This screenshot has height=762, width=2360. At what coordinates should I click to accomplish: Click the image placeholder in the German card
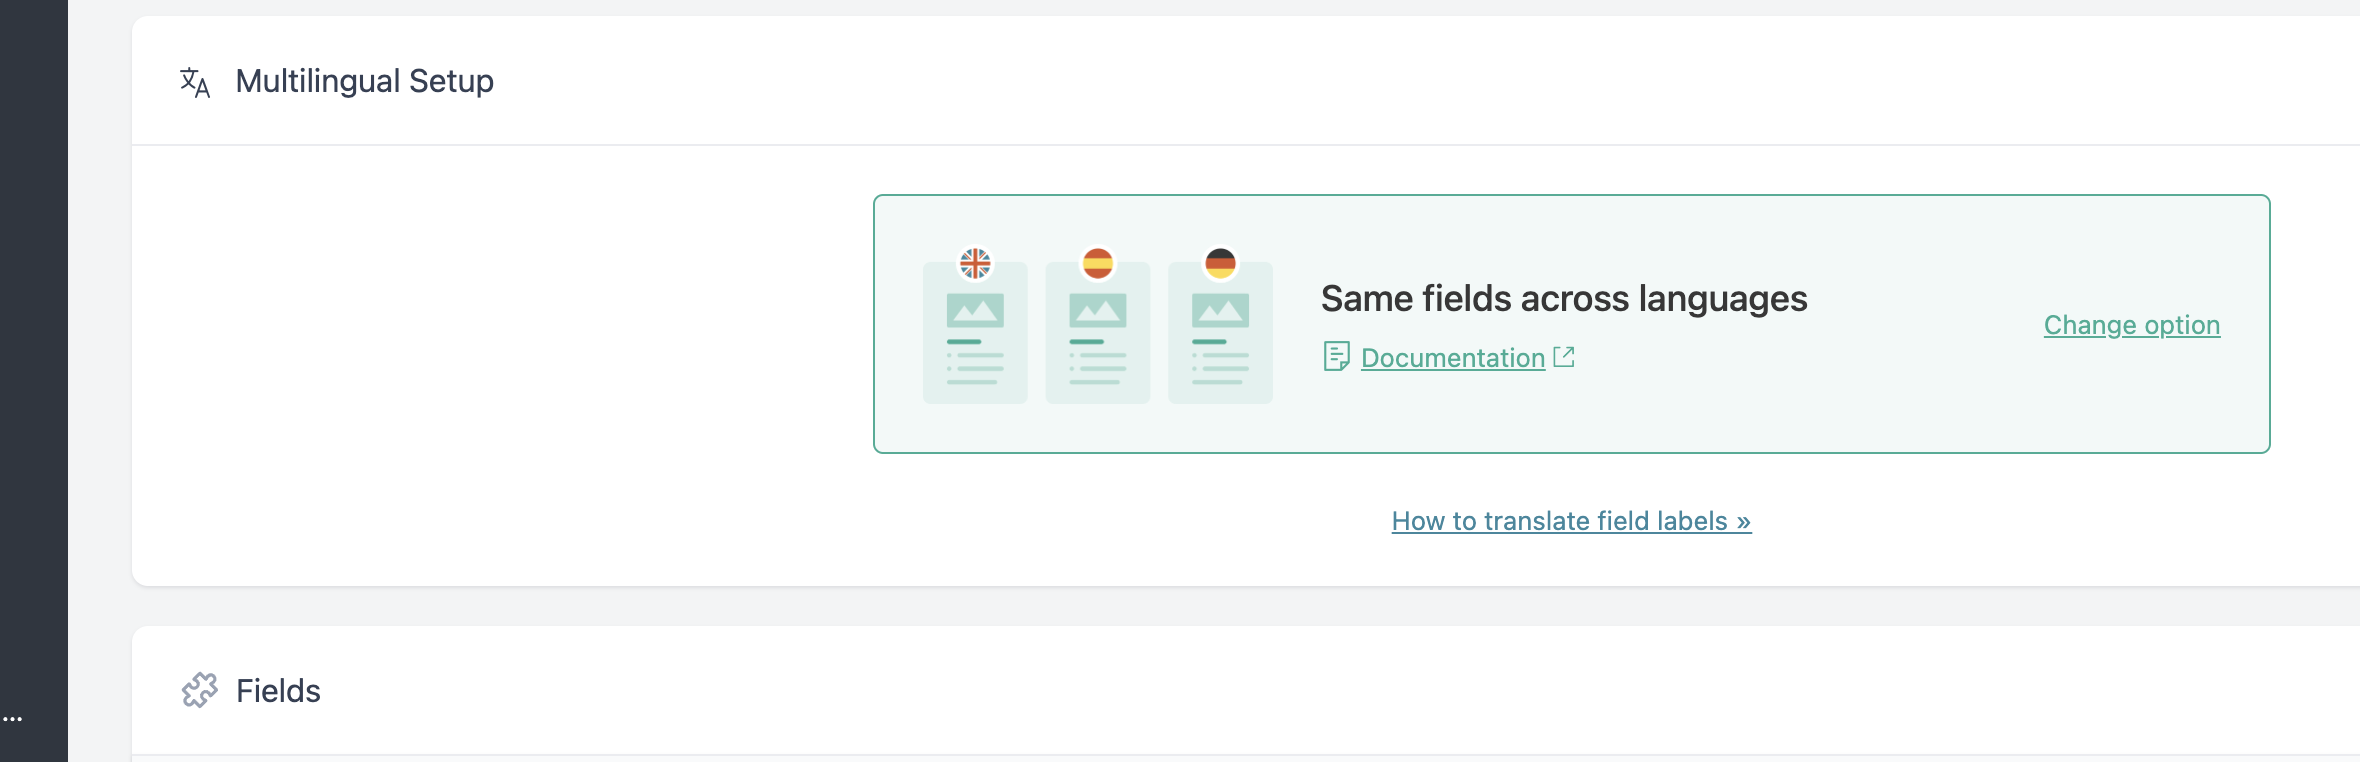point(1220,311)
